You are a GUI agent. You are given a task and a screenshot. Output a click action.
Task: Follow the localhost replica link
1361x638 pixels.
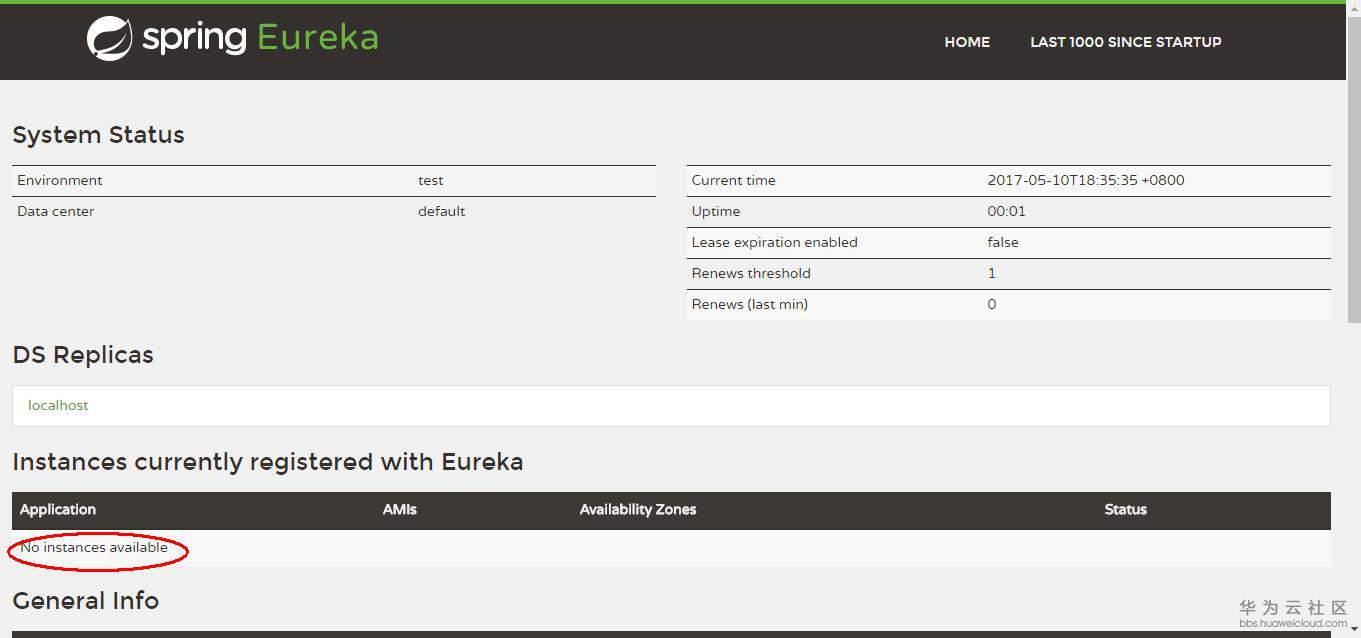pyautogui.click(x=58, y=405)
